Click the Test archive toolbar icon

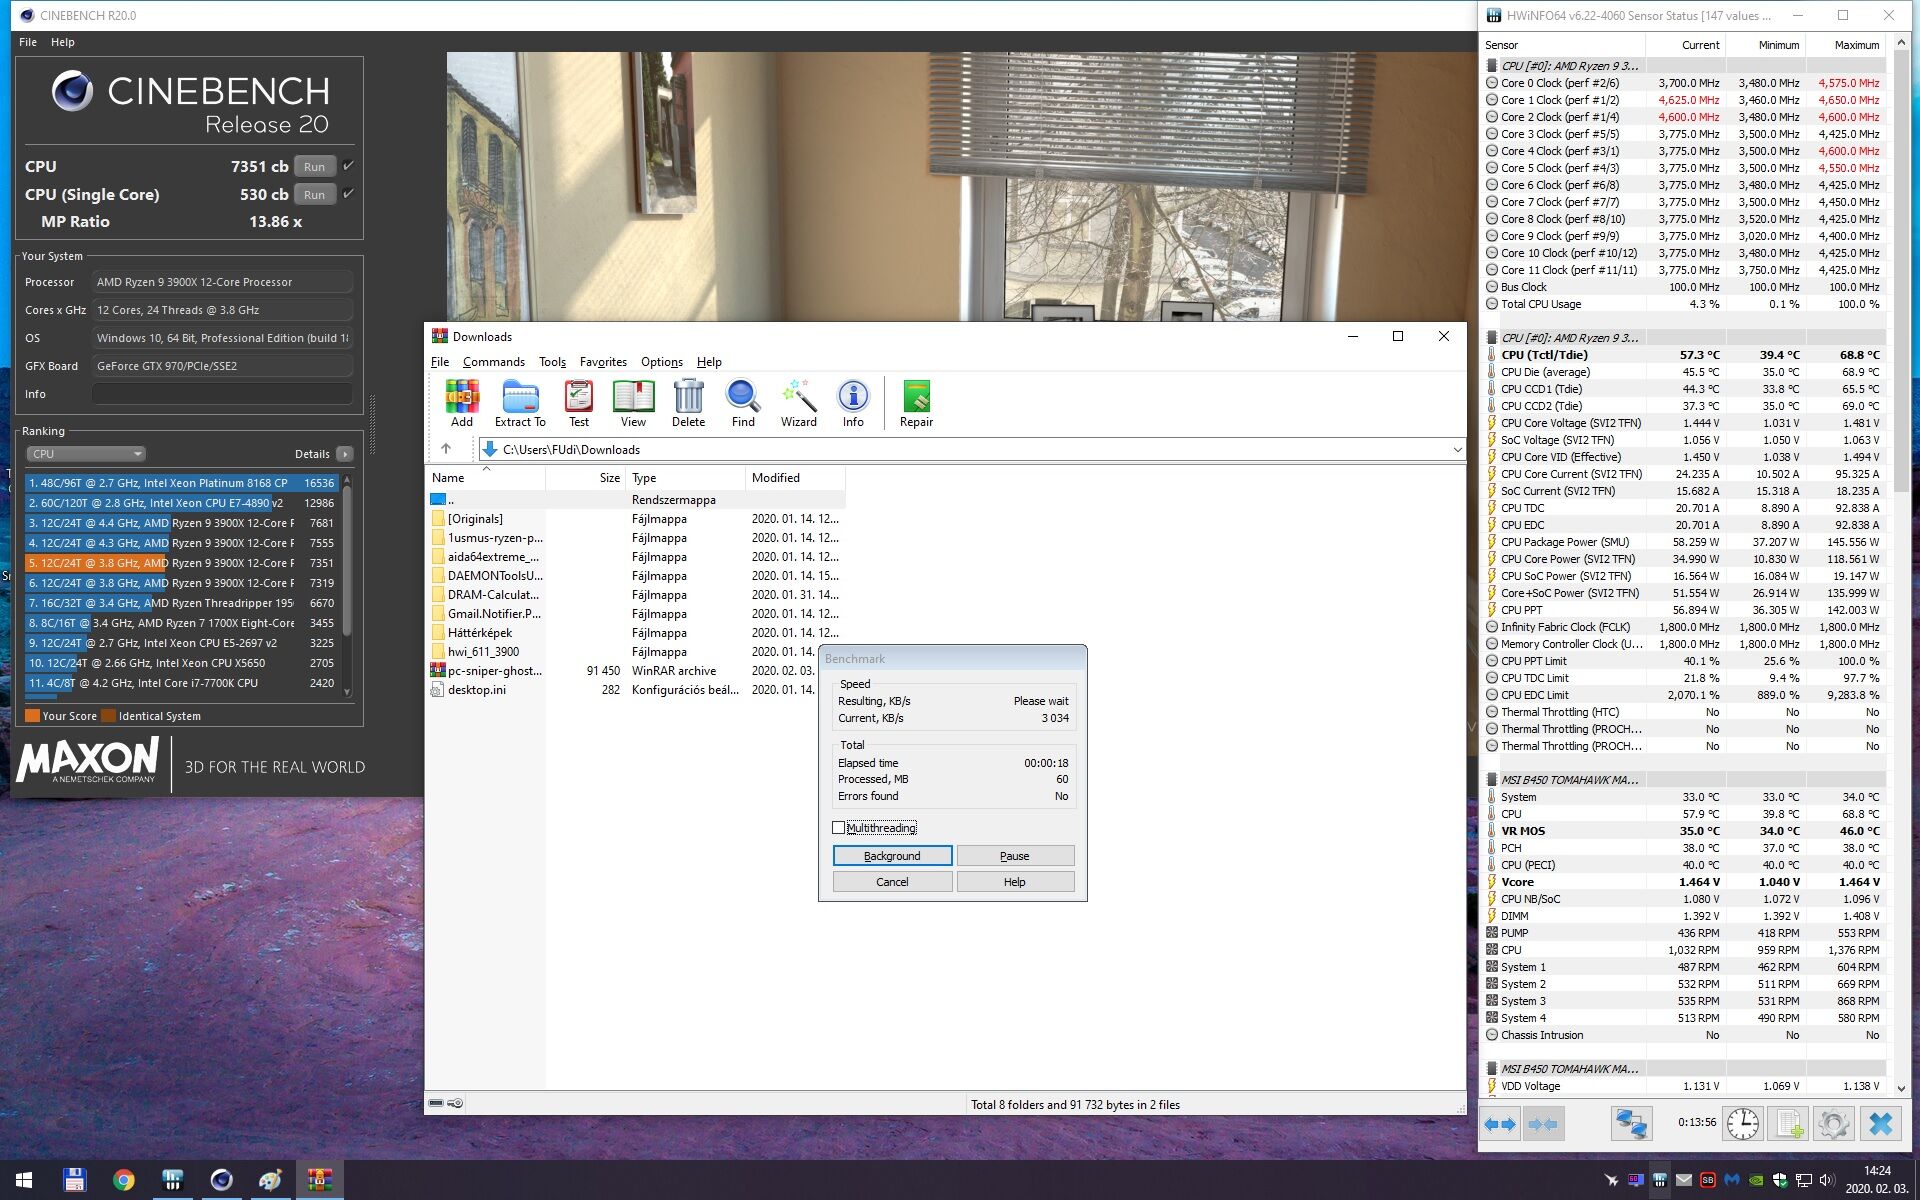point(579,403)
